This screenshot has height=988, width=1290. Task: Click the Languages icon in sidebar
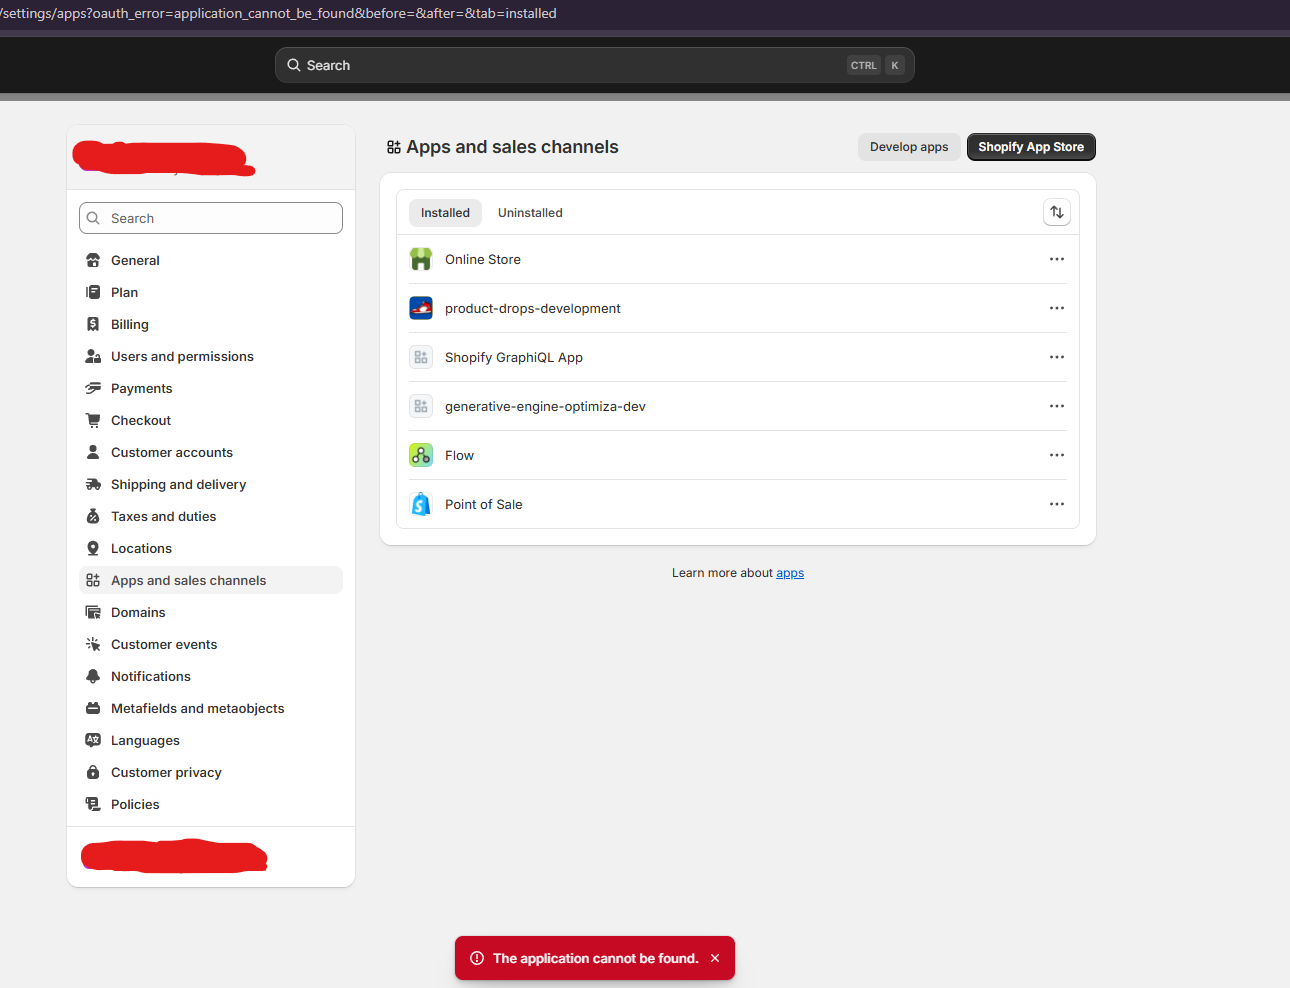[x=93, y=740]
